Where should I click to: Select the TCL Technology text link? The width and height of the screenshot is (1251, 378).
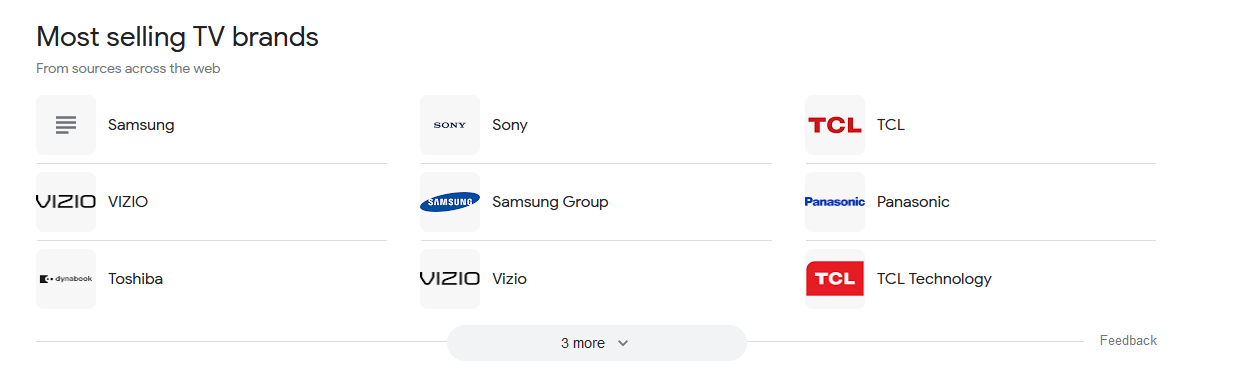(934, 279)
